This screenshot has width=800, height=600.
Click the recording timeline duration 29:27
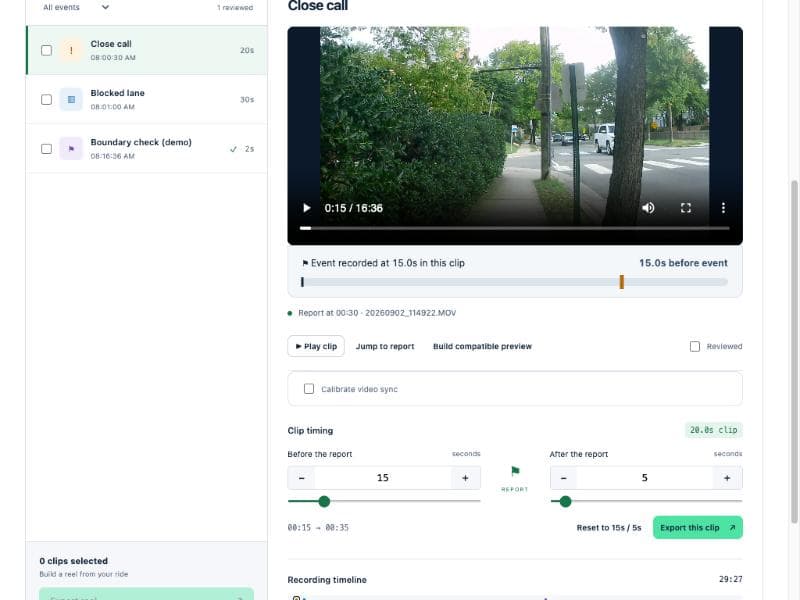click(x=731, y=579)
